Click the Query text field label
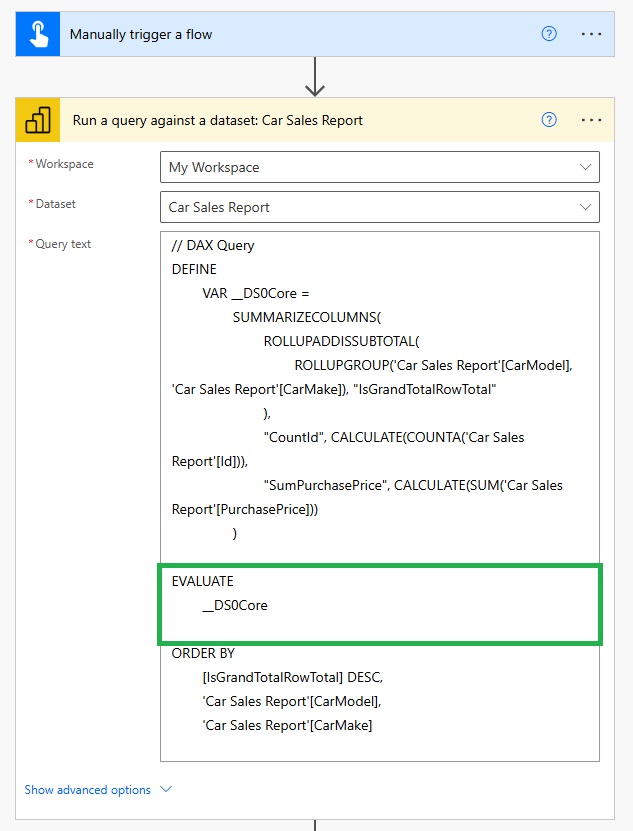Image resolution: width=633 pixels, height=831 pixels. pyautogui.click(x=63, y=244)
